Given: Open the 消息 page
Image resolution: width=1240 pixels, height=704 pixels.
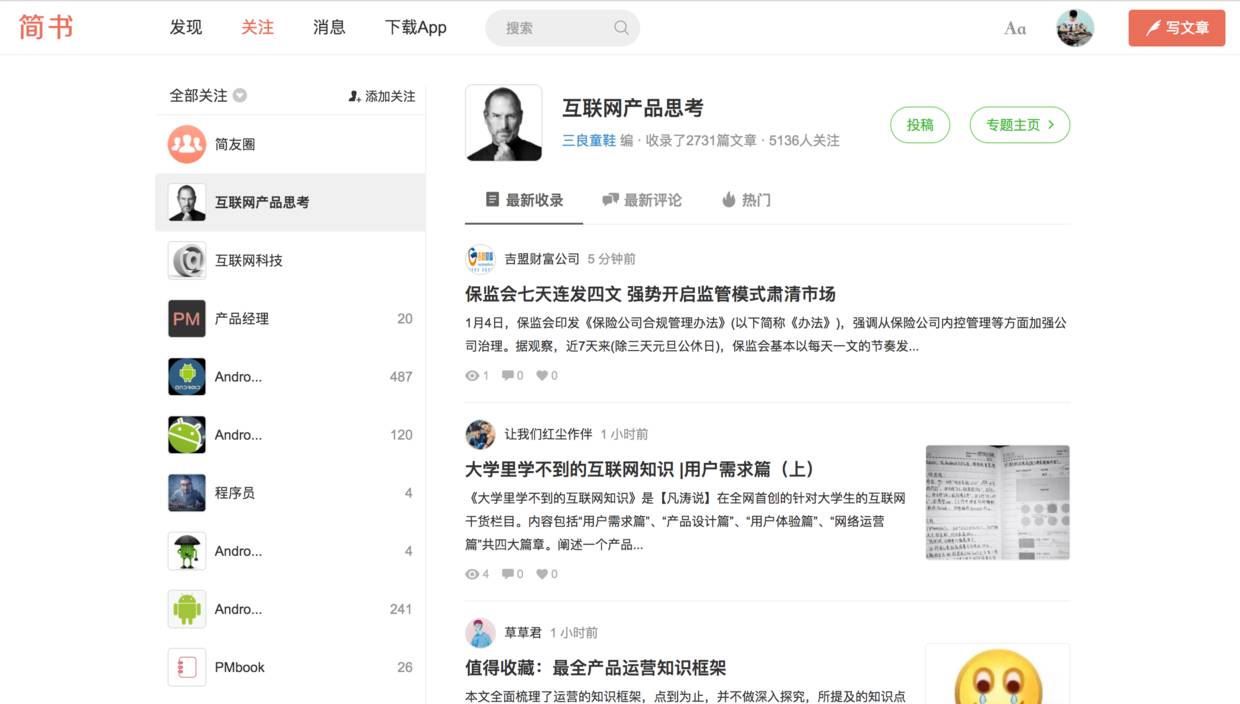Looking at the screenshot, I should tap(329, 28).
